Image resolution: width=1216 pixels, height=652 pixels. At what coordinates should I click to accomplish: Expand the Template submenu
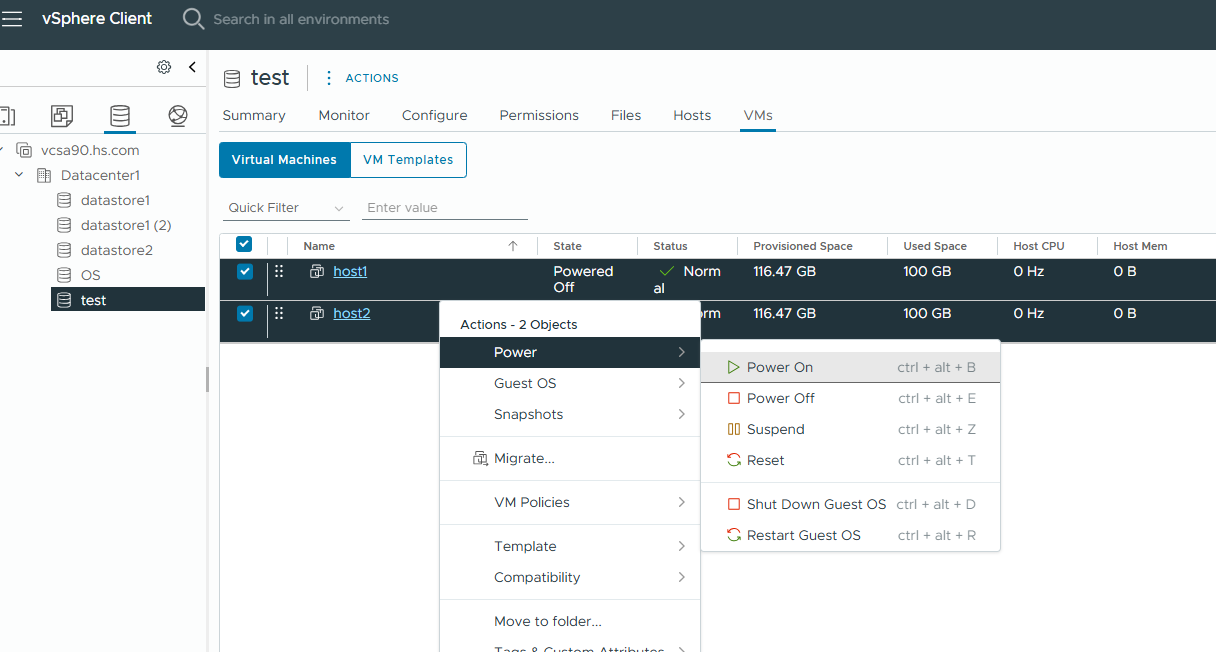(x=570, y=546)
